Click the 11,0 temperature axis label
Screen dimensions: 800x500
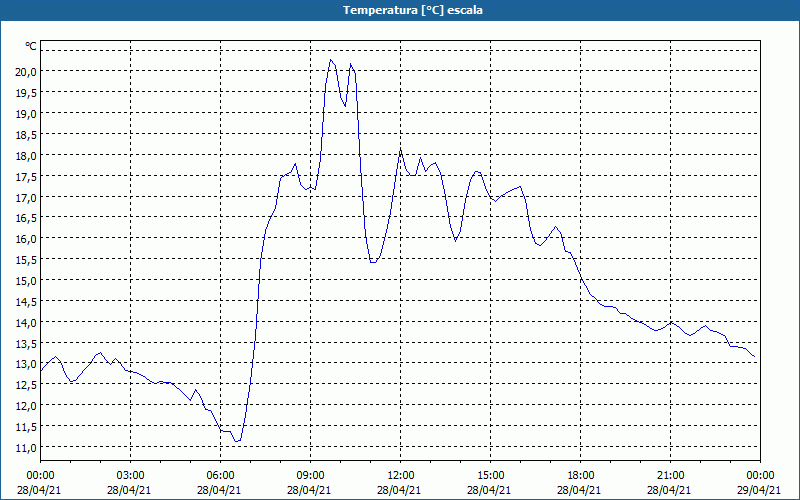pyautogui.click(x=26, y=448)
